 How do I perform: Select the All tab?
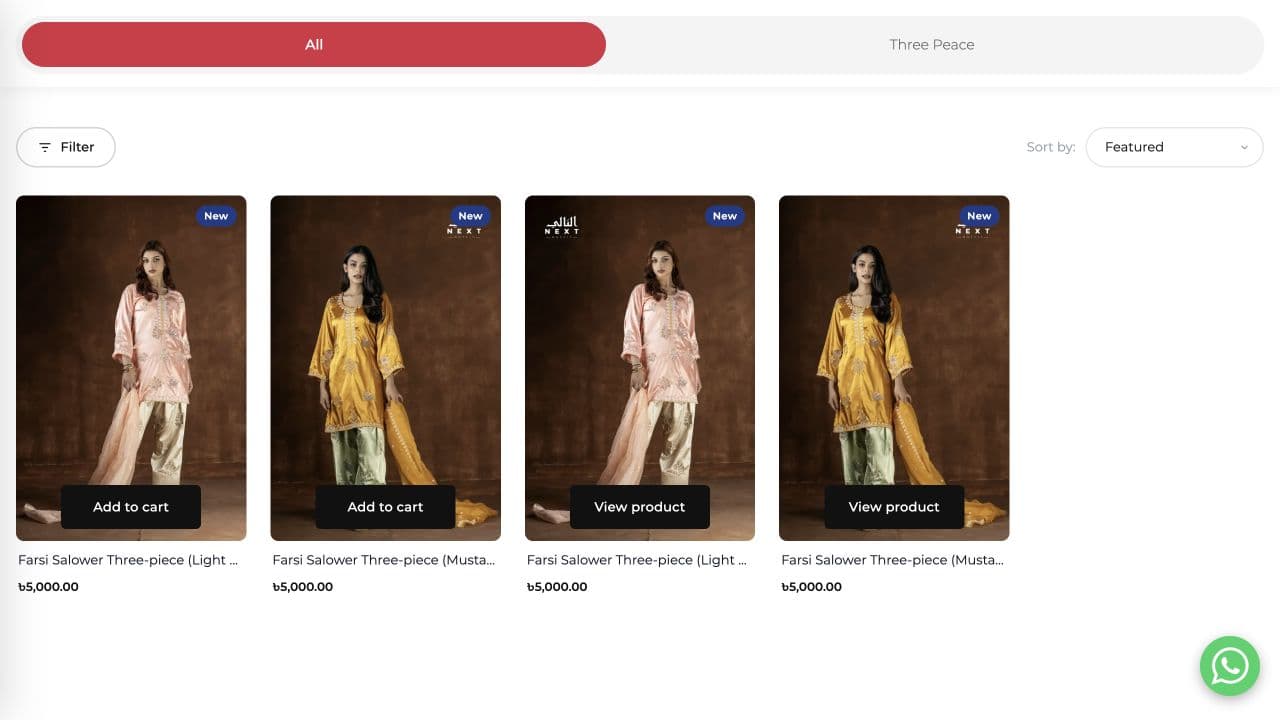pyautogui.click(x=314, y=45)
